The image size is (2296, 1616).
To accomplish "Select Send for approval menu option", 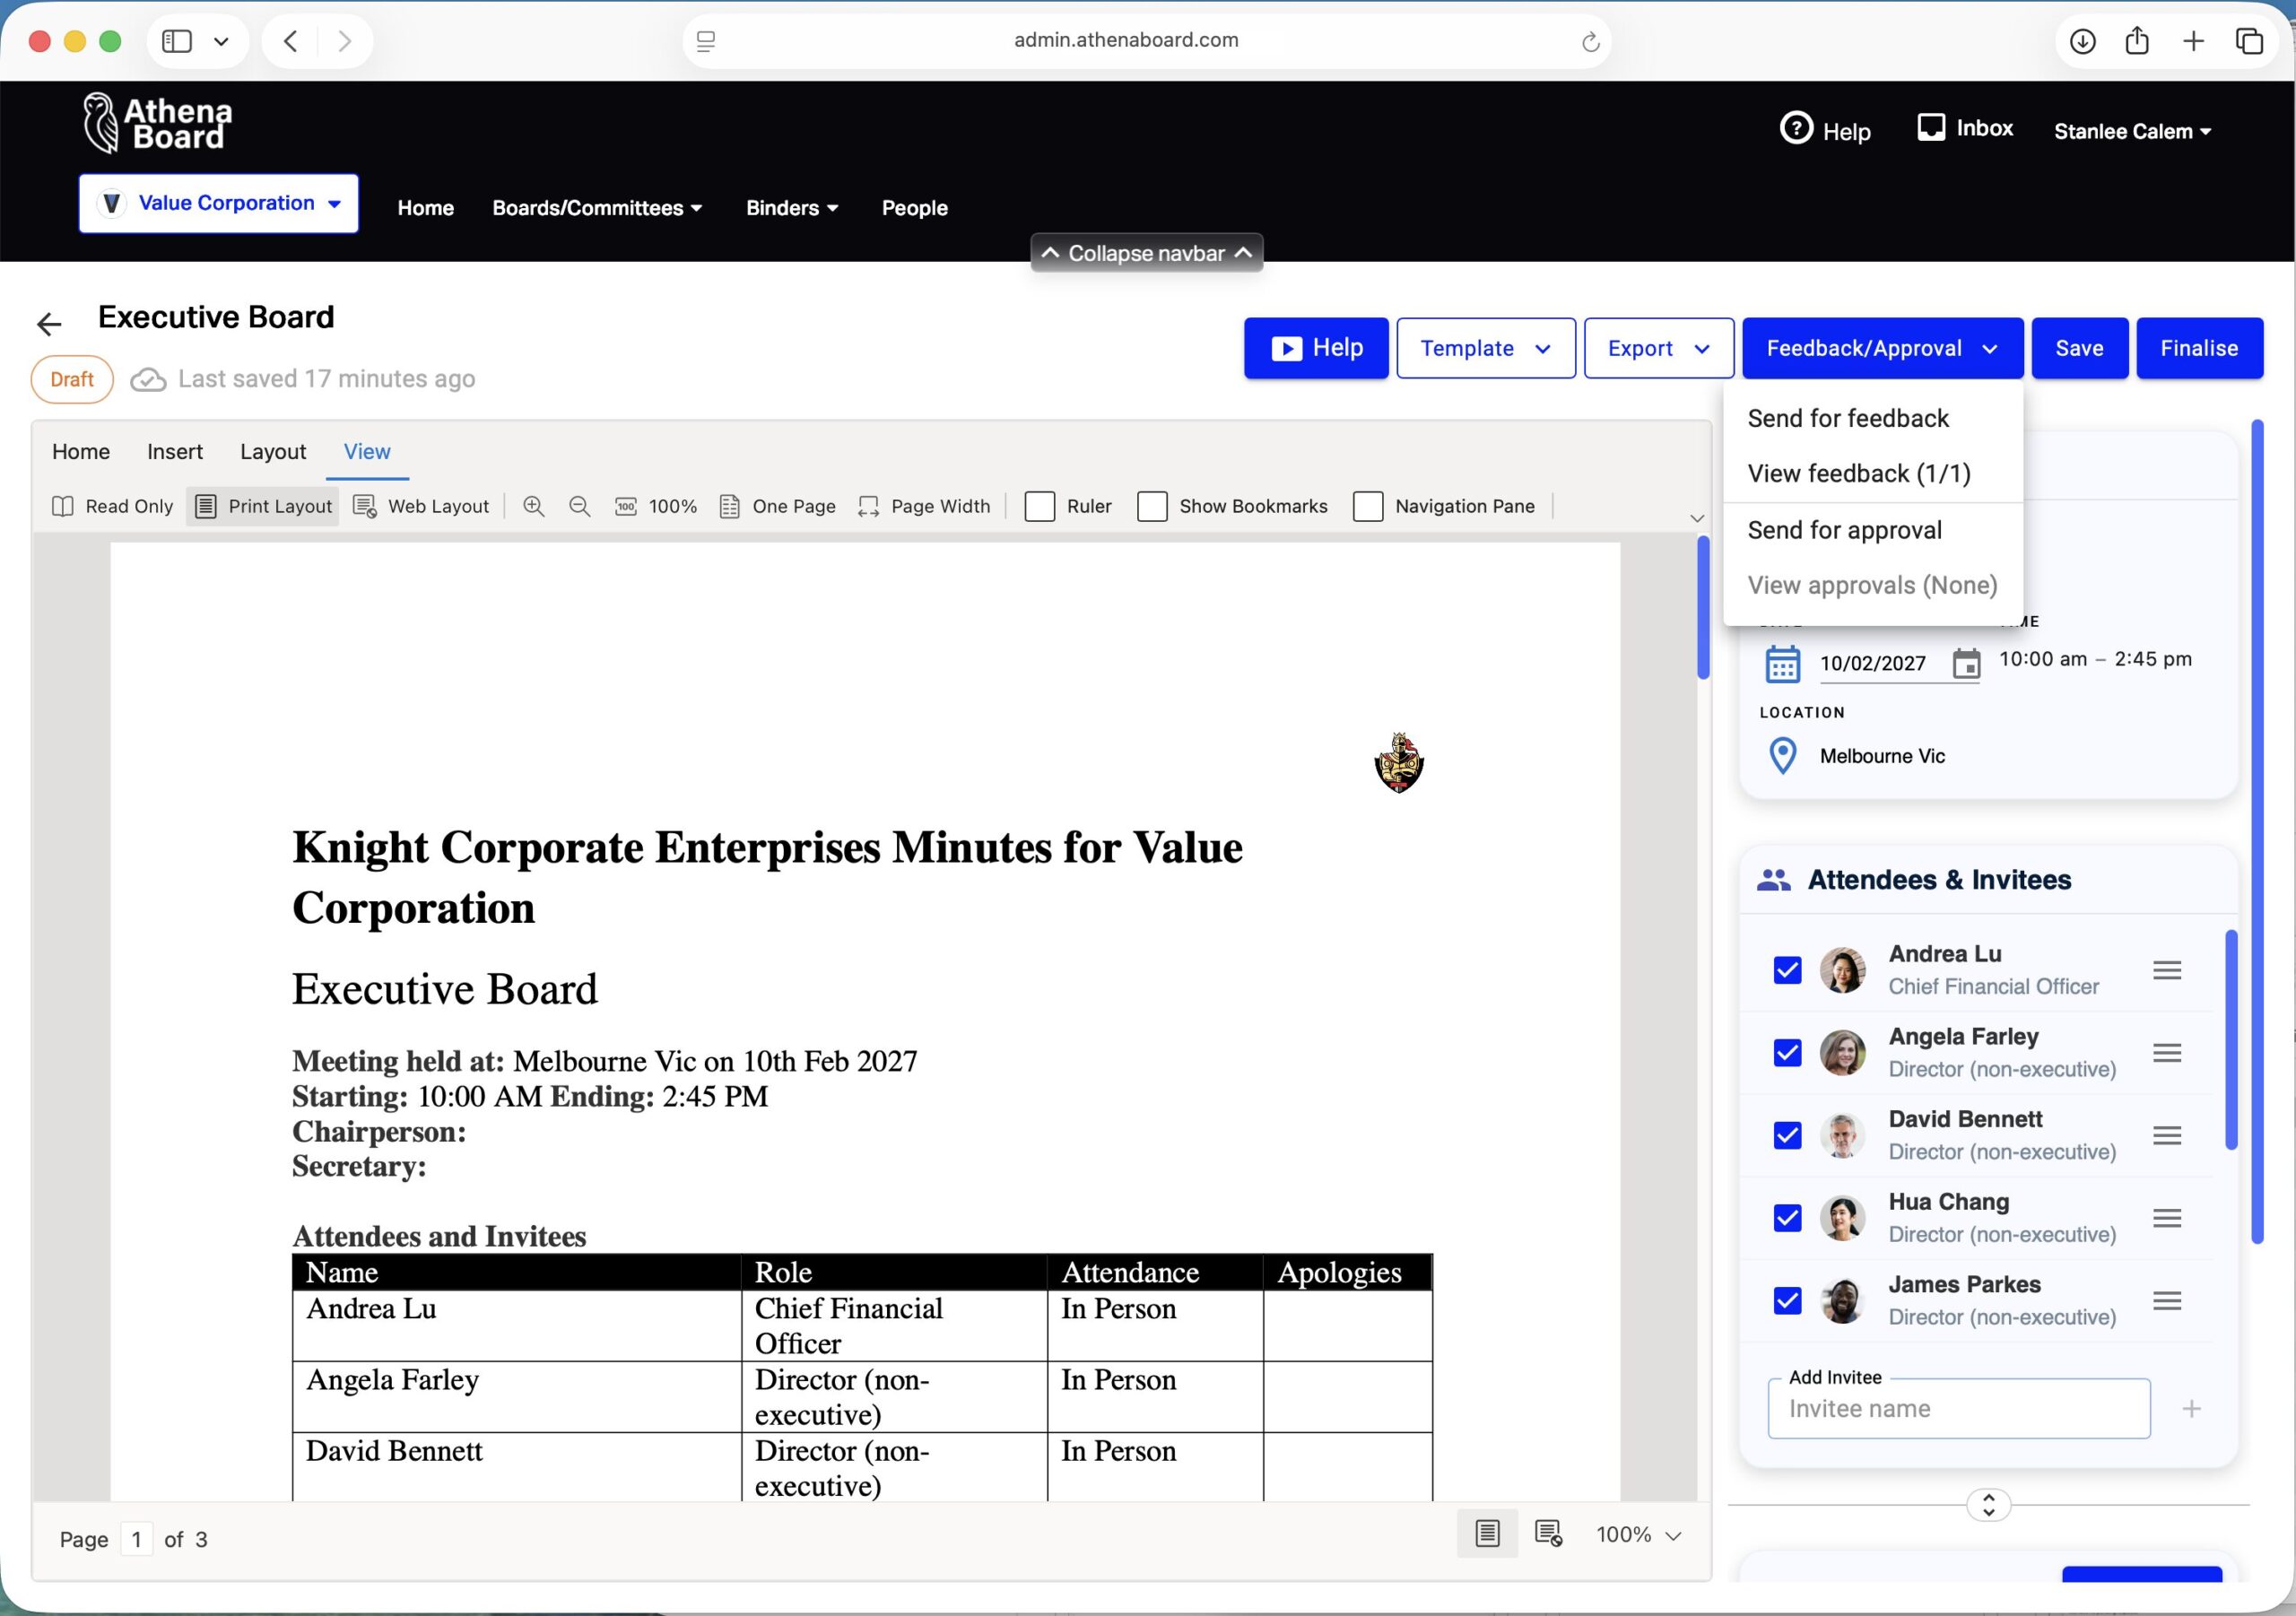I will pyautogui.click(x=1844, y=530).
